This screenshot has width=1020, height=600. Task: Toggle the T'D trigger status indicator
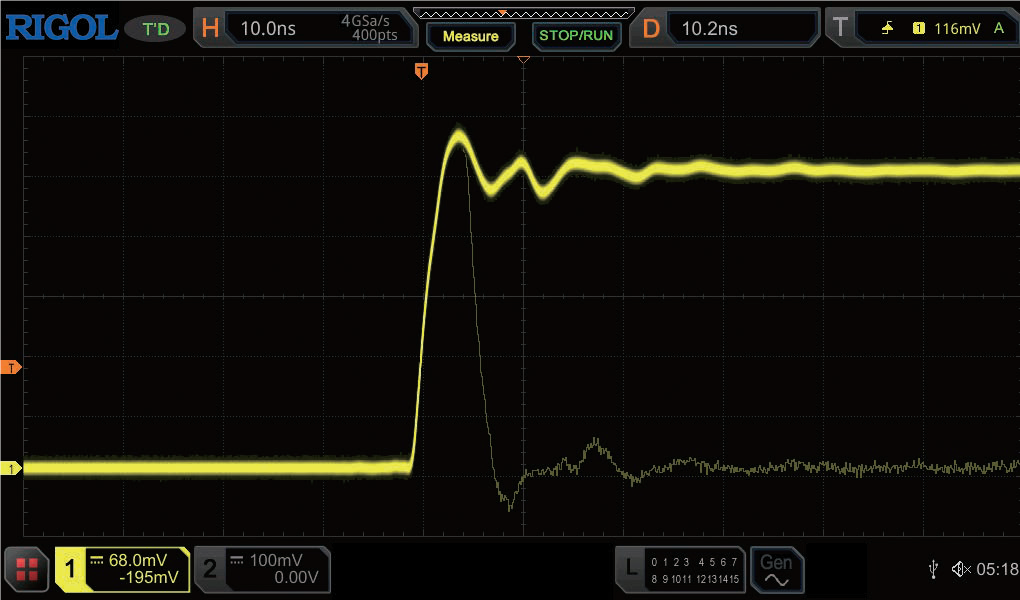pos(156,28)
